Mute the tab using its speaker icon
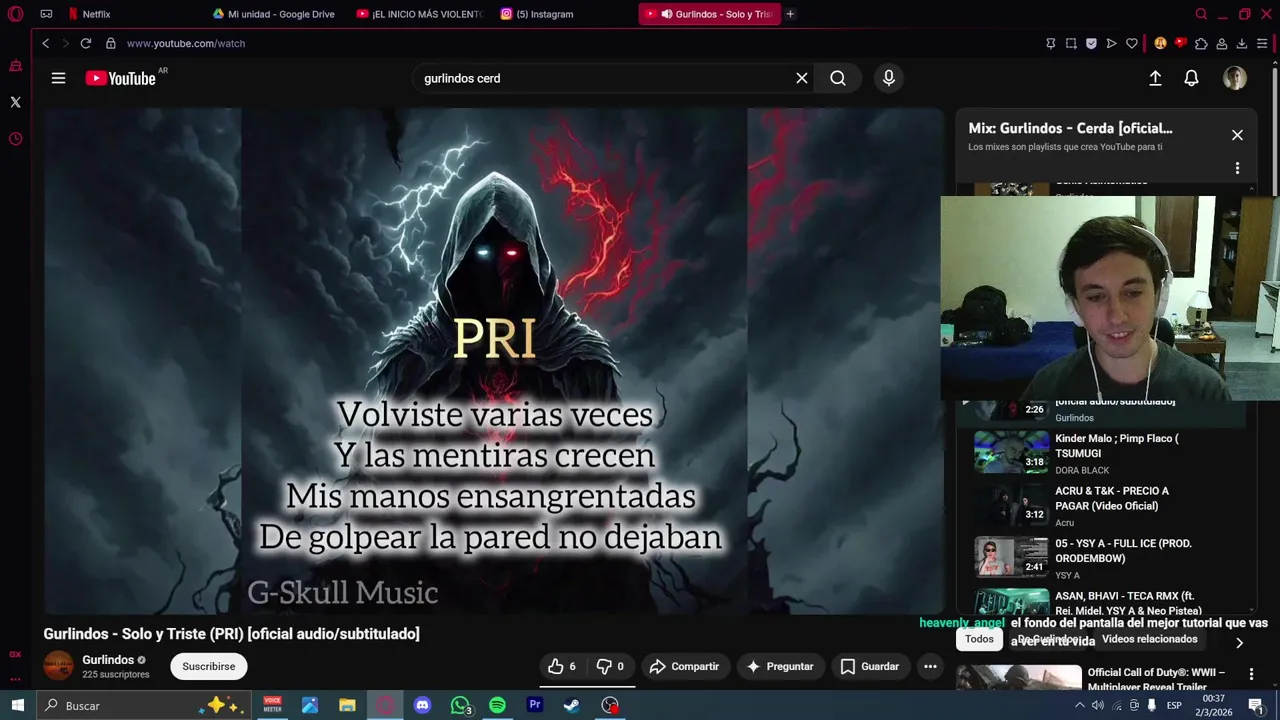This screenshot has height=720, width=1280. pos(666,14)
